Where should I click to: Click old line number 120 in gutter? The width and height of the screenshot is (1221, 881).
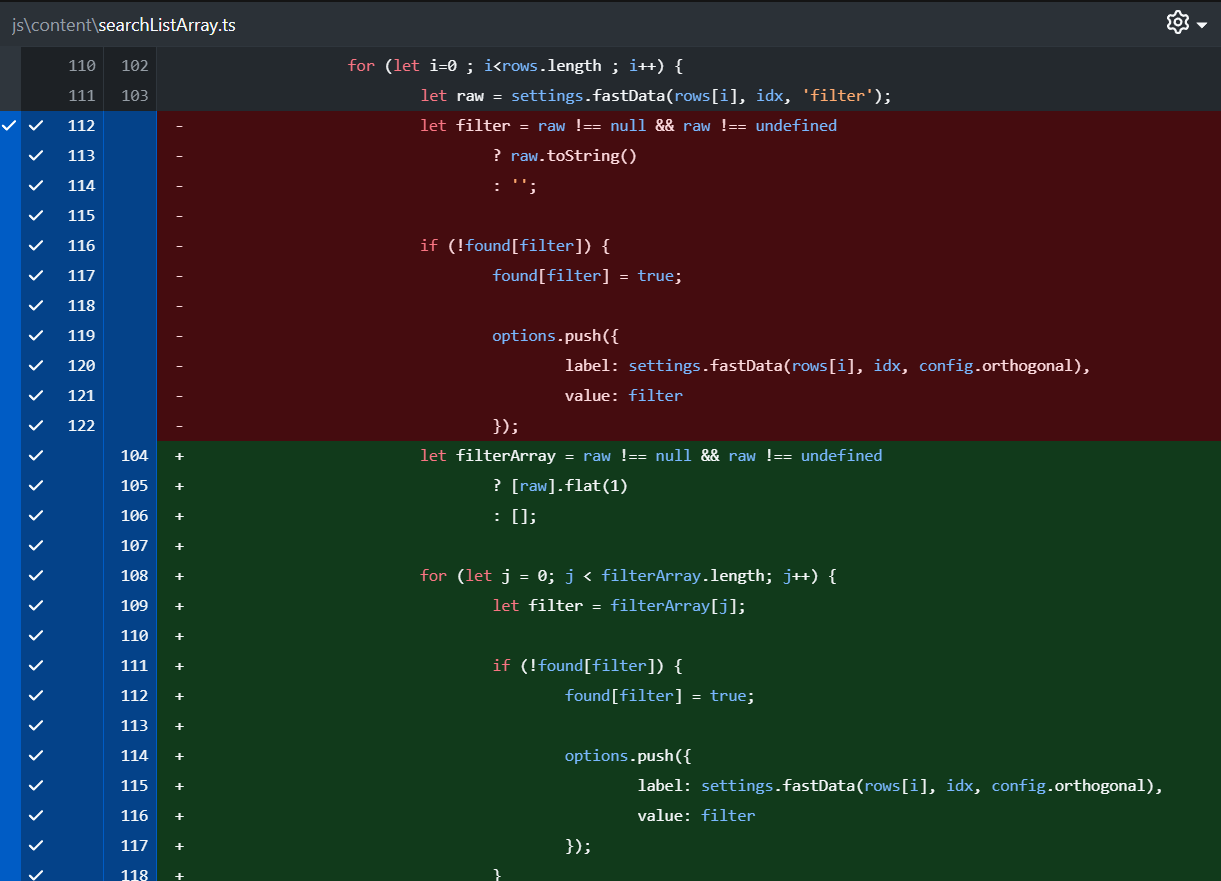point(81,366)
